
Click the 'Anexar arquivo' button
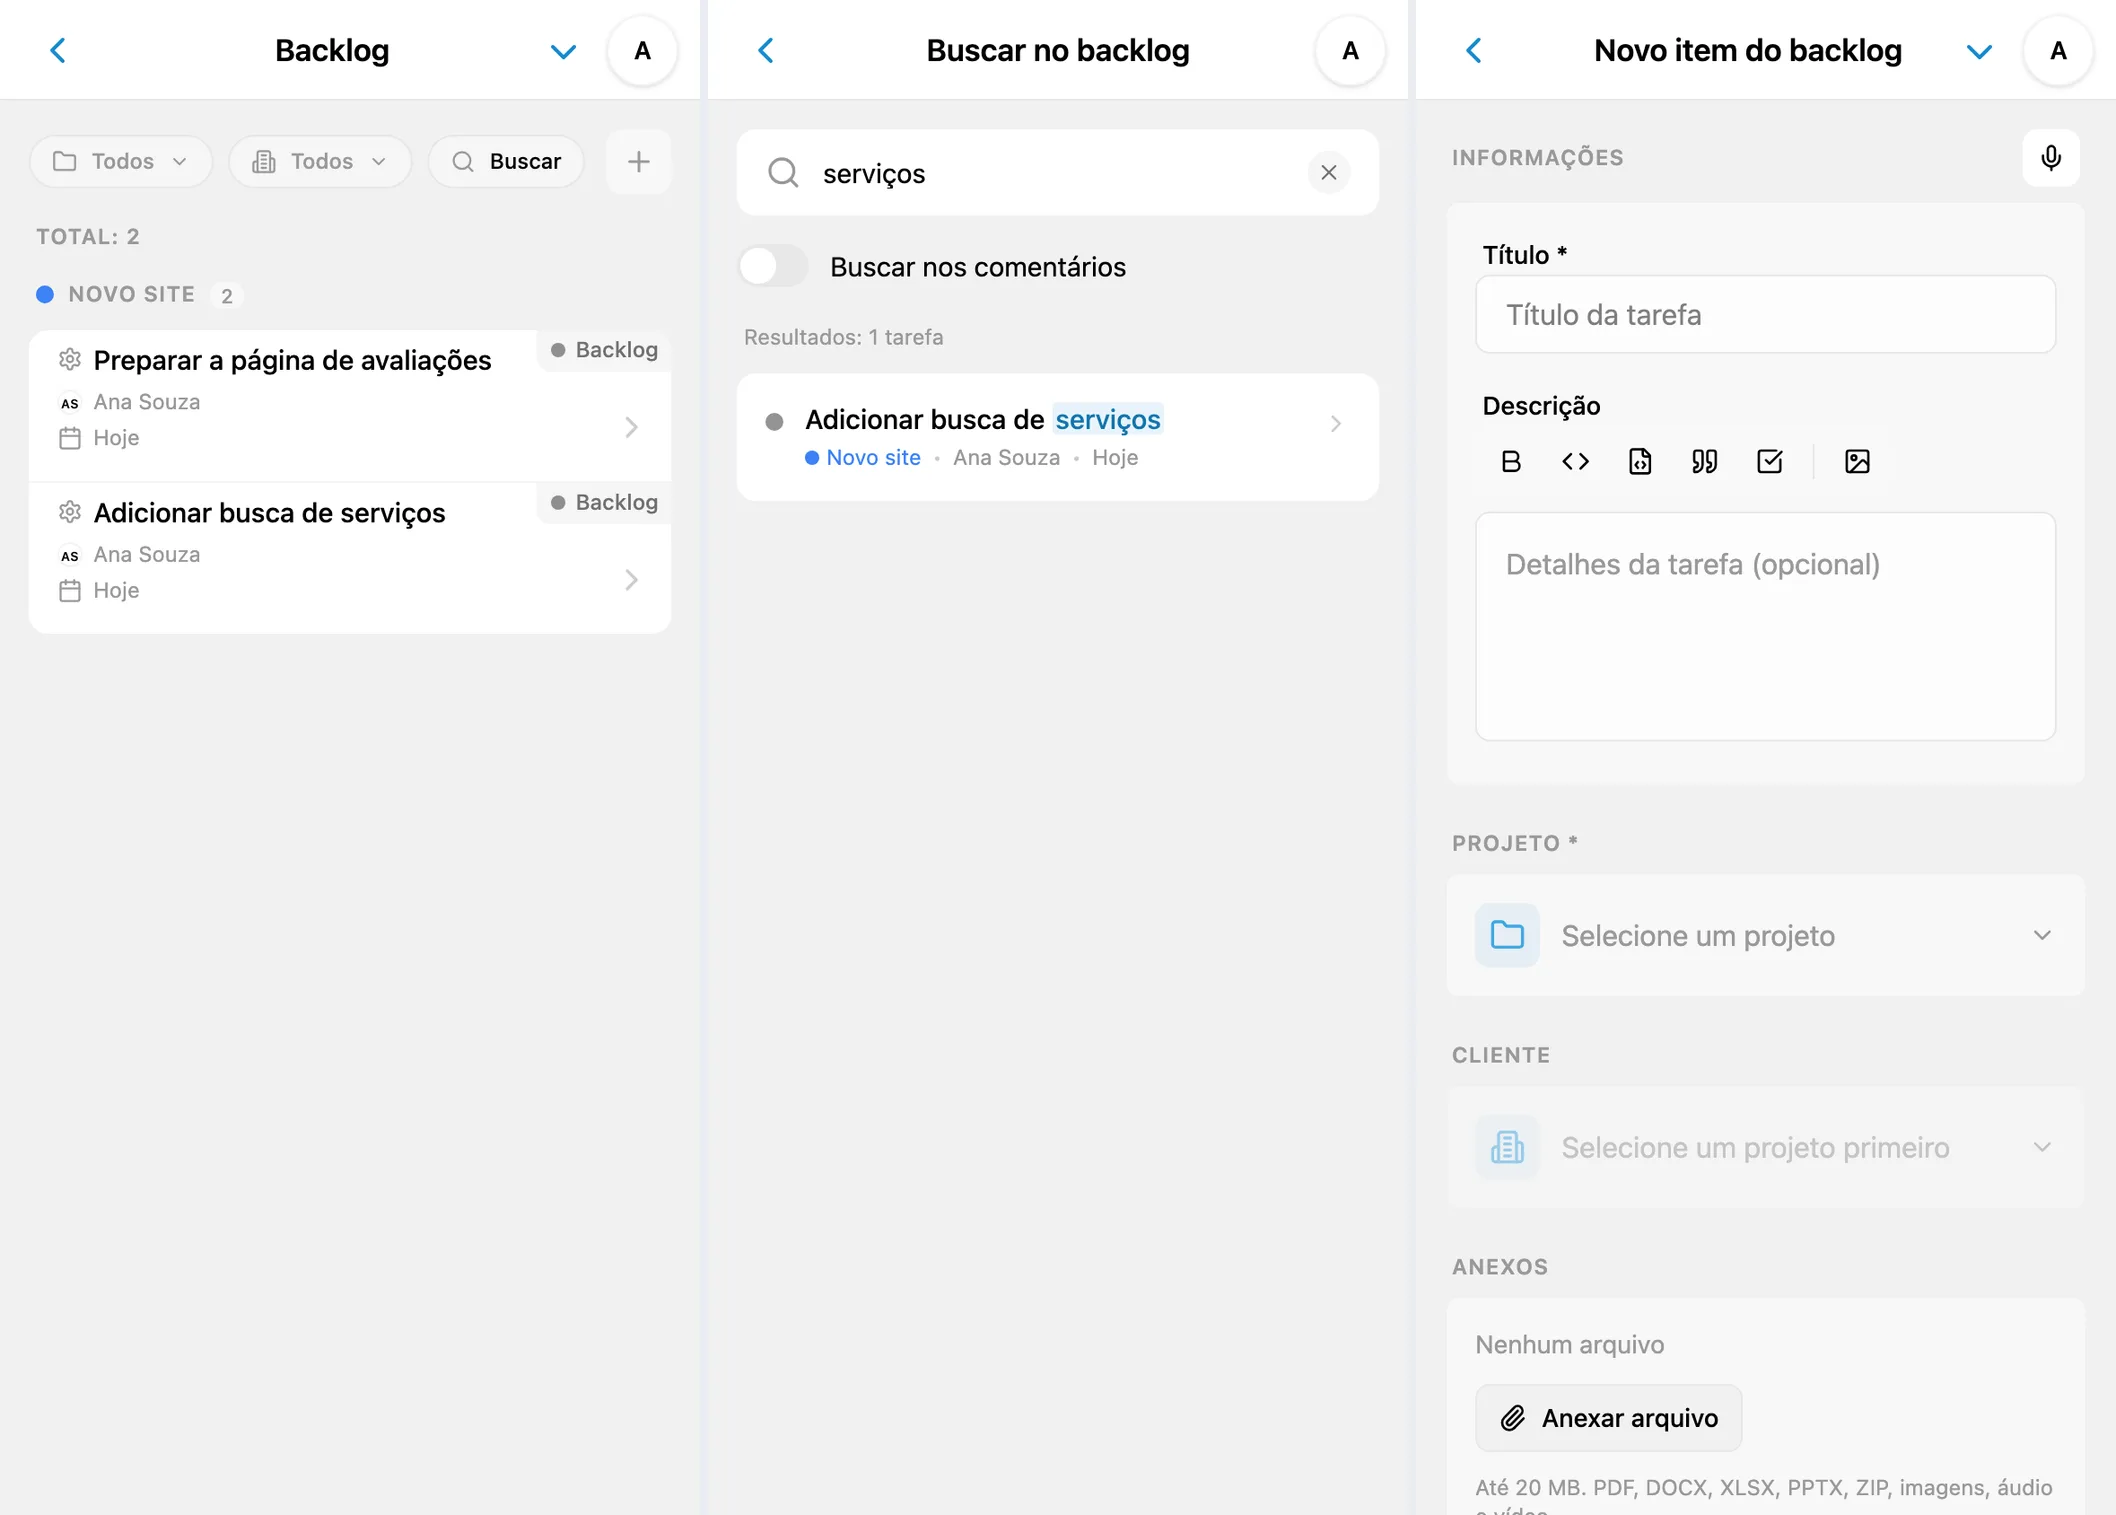[1608, 1418]
